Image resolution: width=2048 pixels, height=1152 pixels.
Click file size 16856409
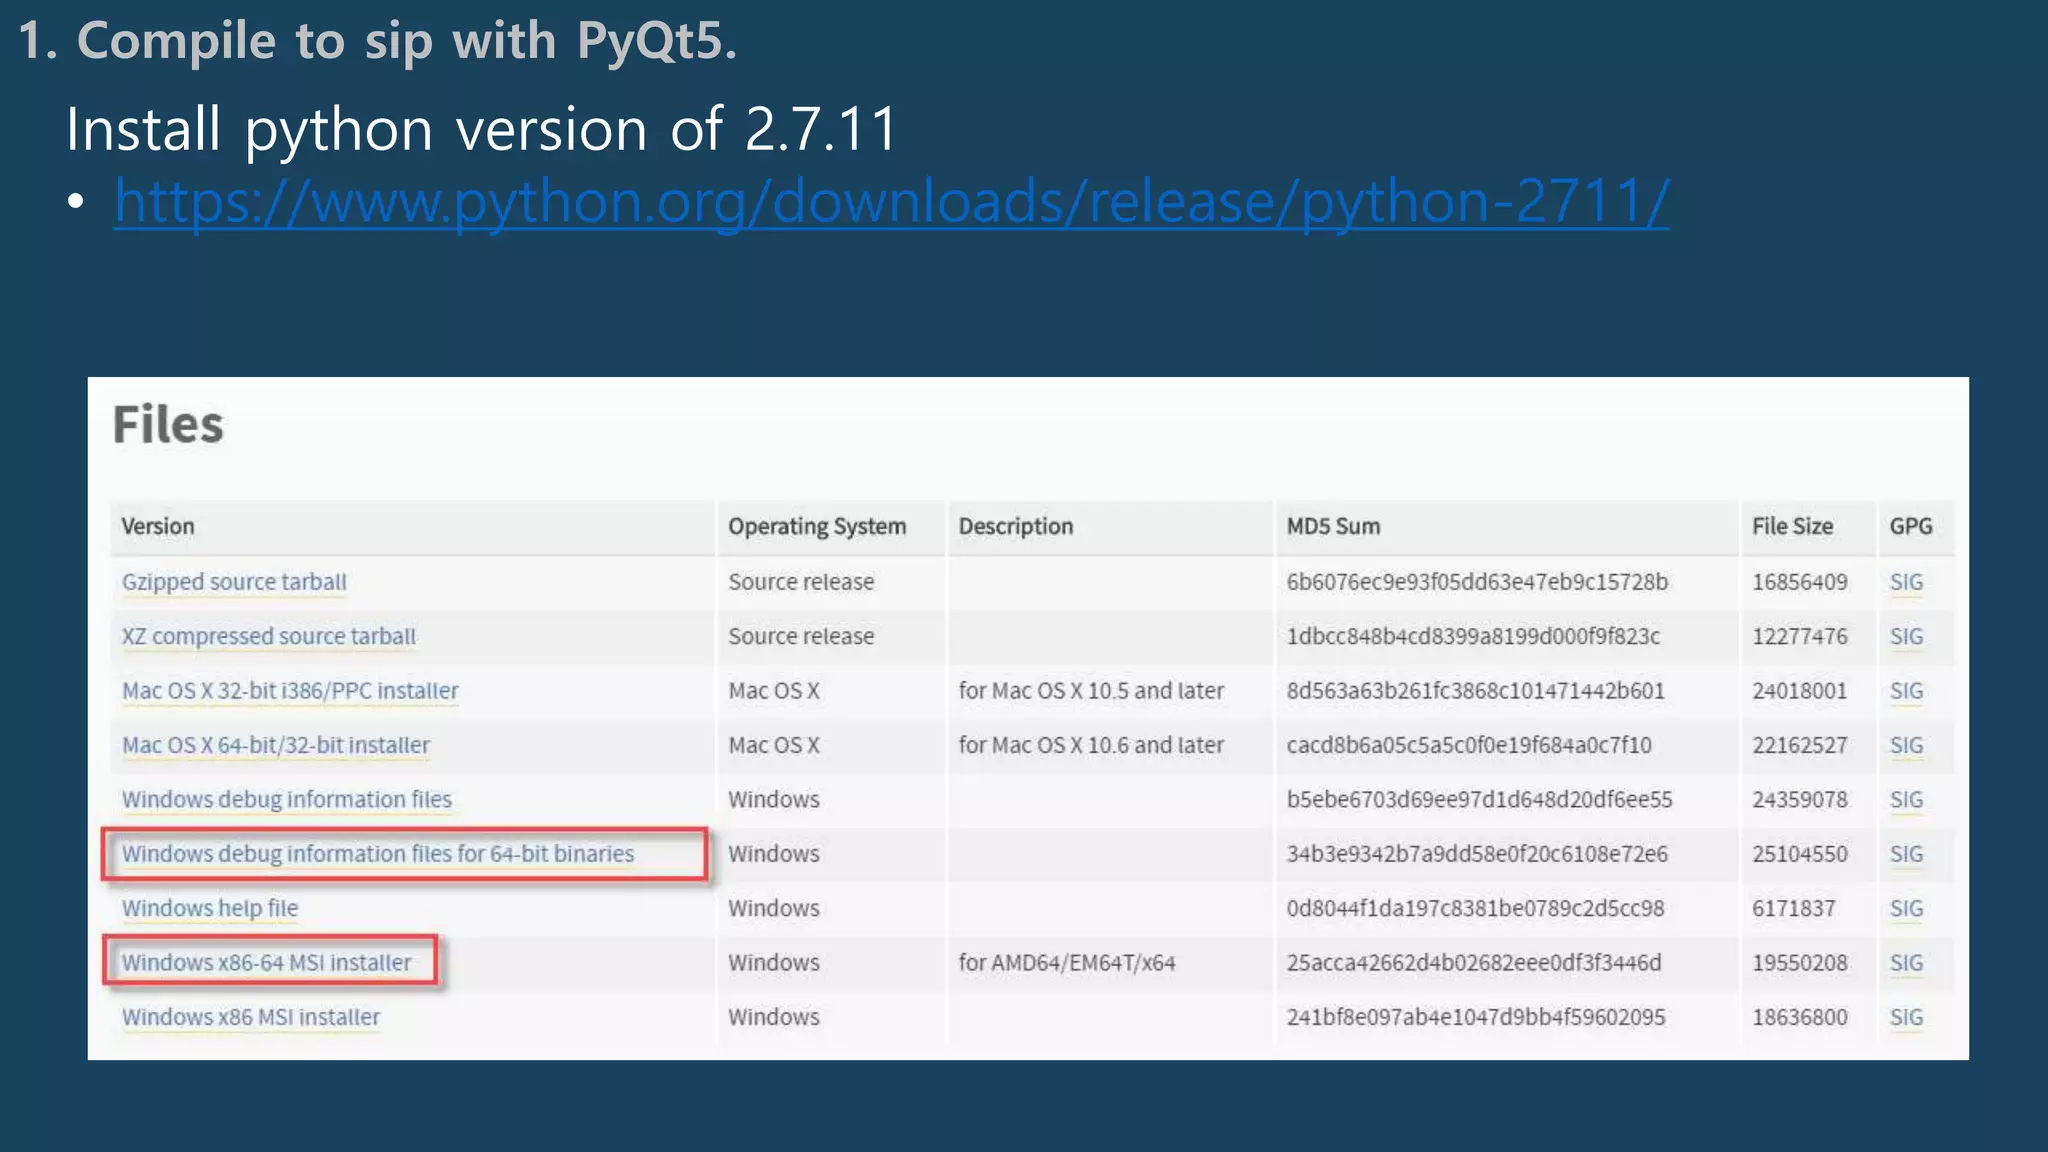click(1799, 582)
